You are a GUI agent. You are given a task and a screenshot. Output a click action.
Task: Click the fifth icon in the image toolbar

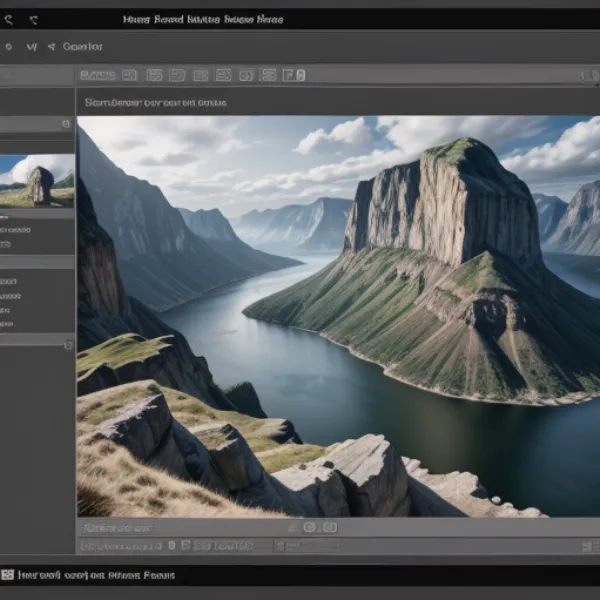coord(223,75)
